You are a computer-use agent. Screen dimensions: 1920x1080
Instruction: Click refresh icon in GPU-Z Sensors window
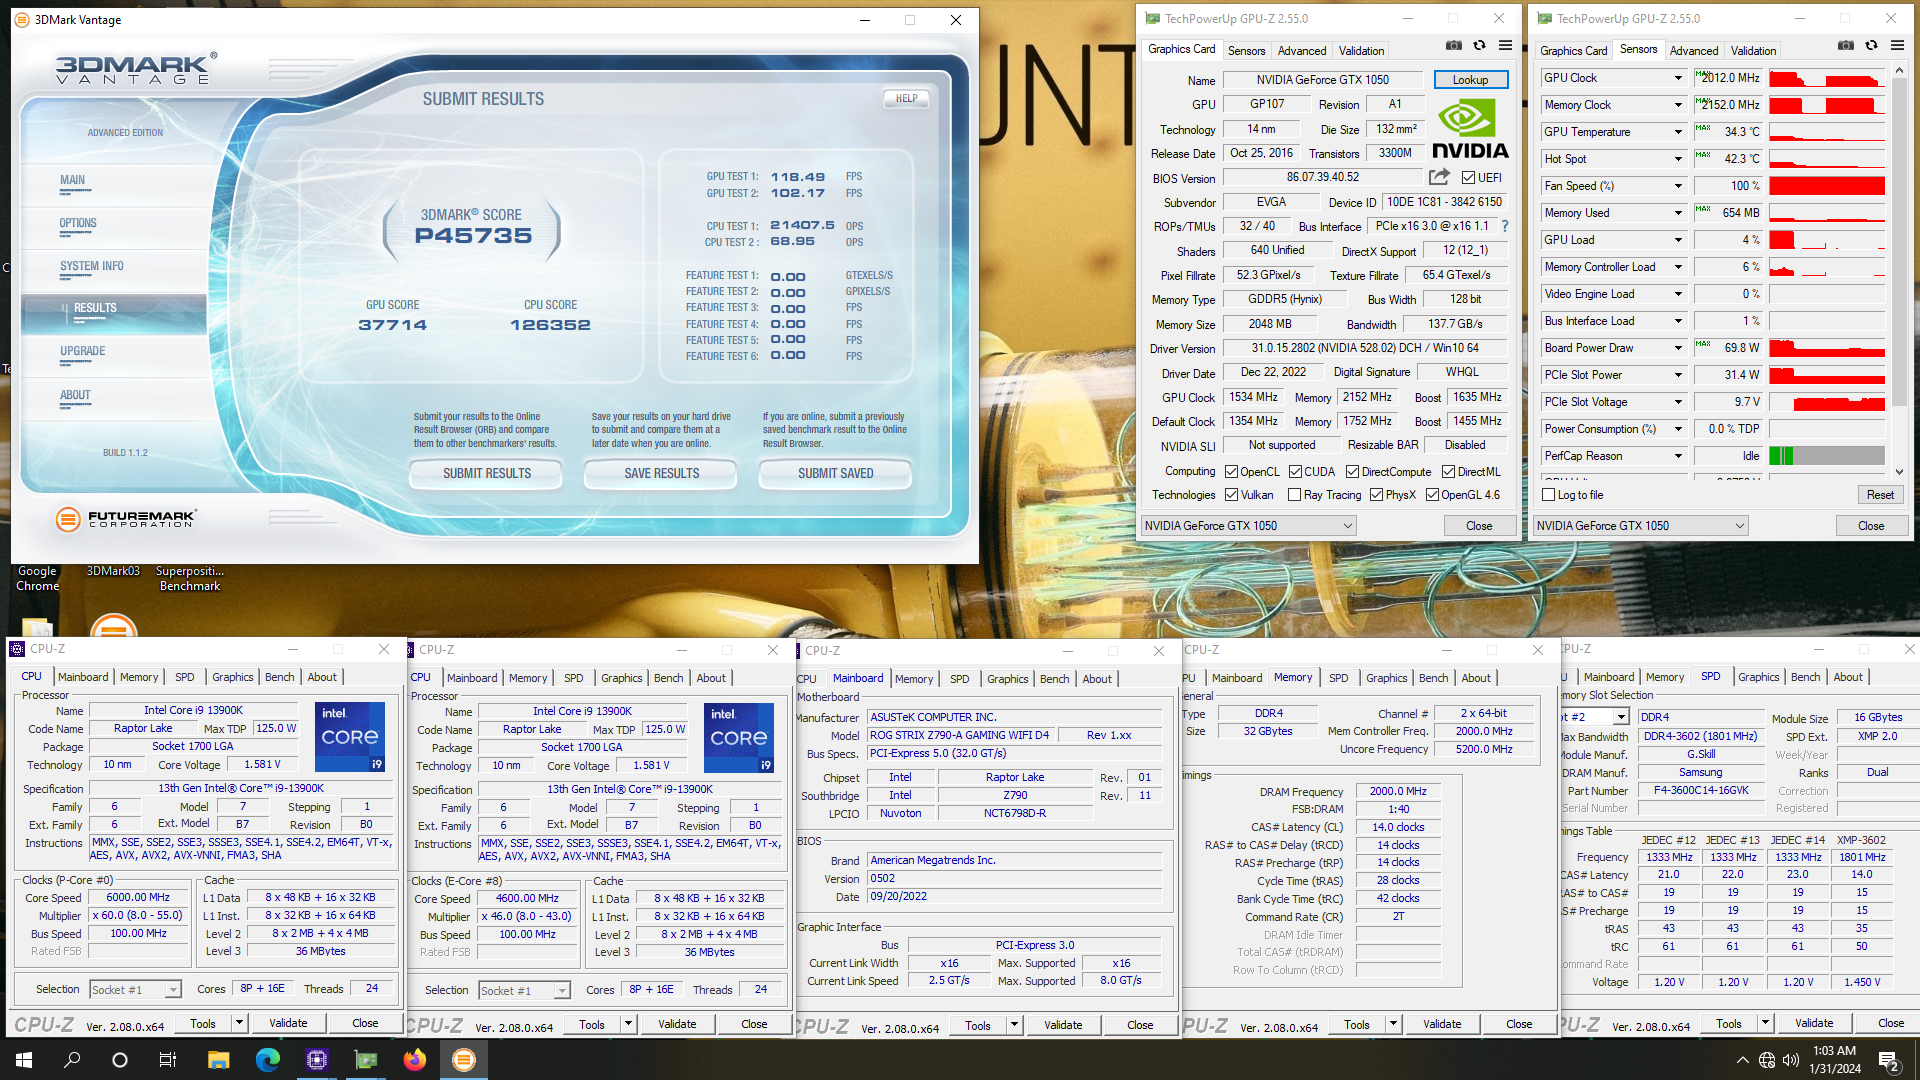[1871, 45]
